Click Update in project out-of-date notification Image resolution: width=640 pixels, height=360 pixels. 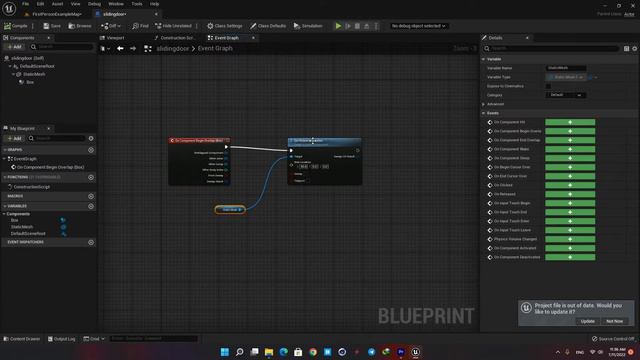[x=588, y=321]
